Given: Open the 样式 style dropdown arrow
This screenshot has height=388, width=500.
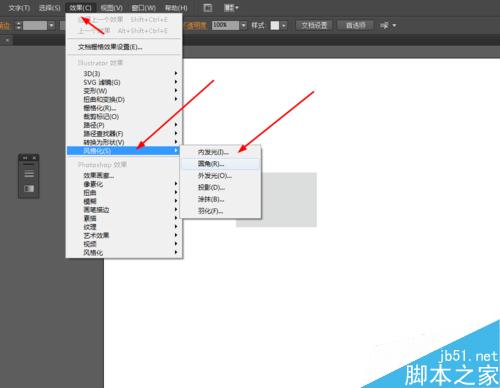Looking at the screenshot, I should pyautogui.click(x=284, y=25).
